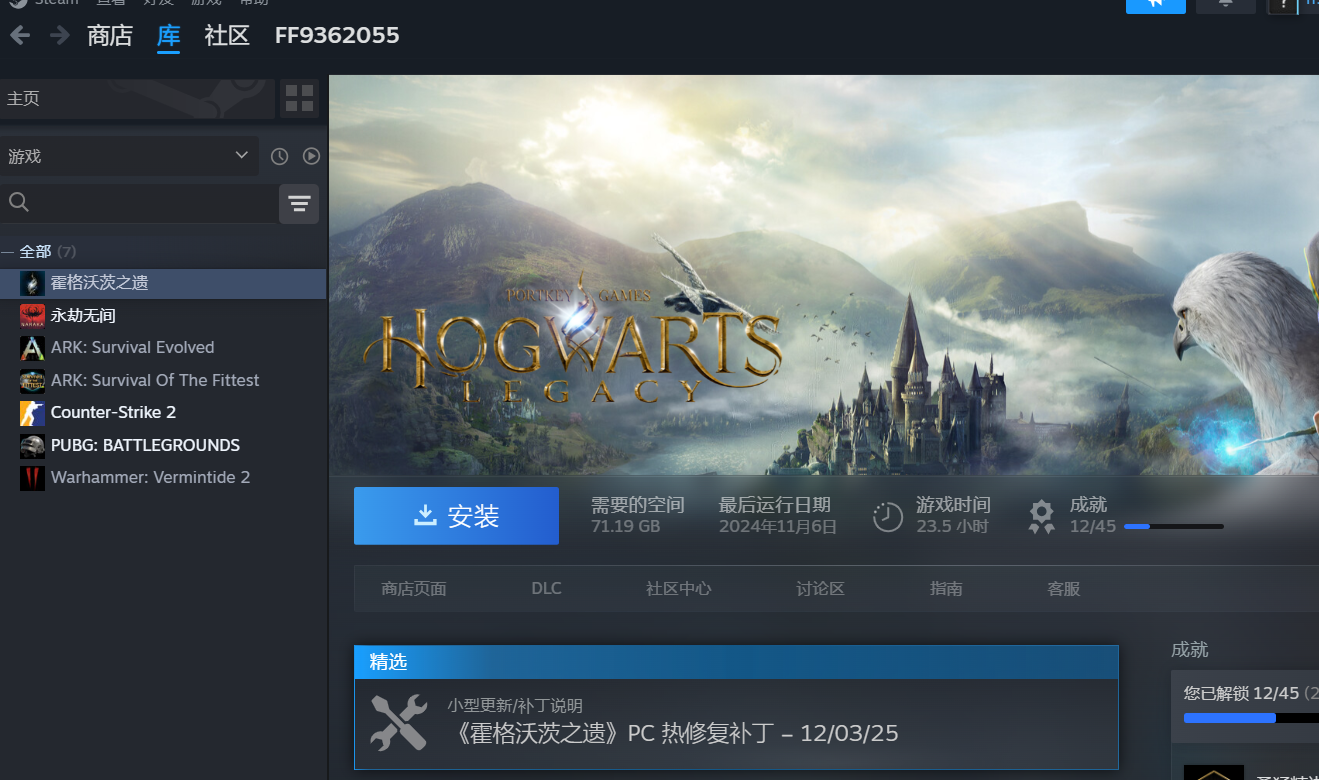Open the 商店页面 store page link
The height and width of the screenshot is (780, 1319).
tap(414, 589)
